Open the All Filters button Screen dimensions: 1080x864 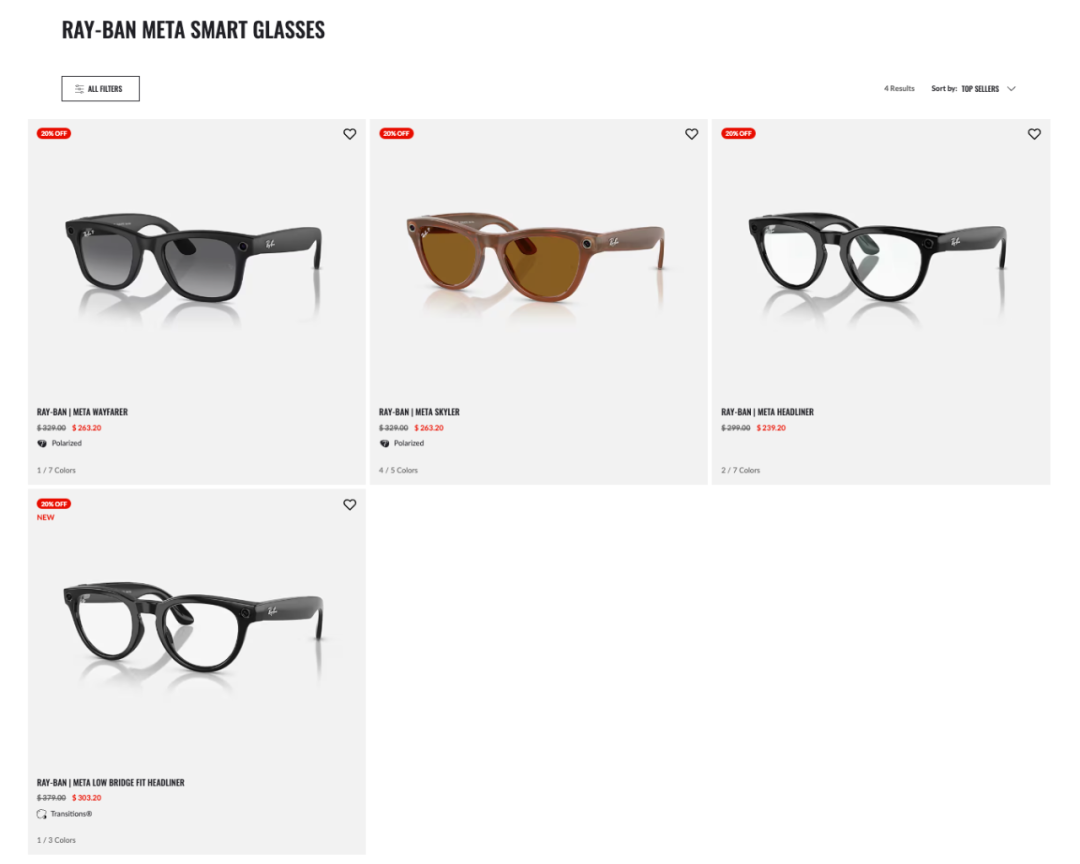101,89
